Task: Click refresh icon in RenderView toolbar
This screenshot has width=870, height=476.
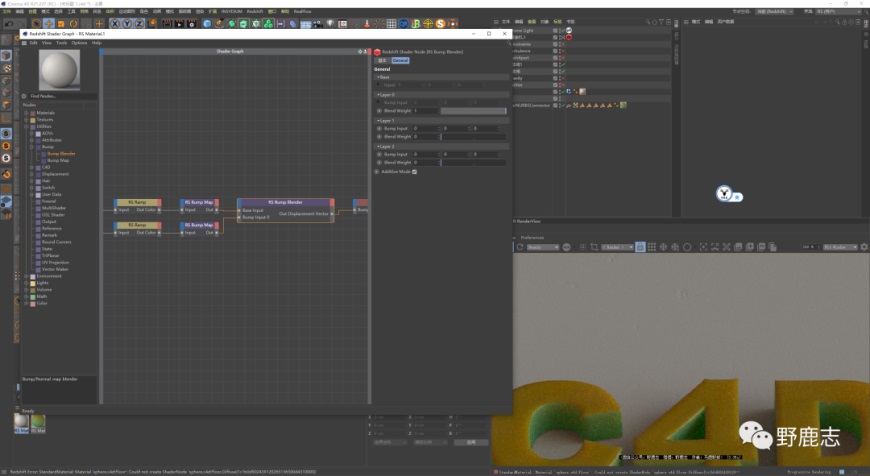Action: [520, 247]
